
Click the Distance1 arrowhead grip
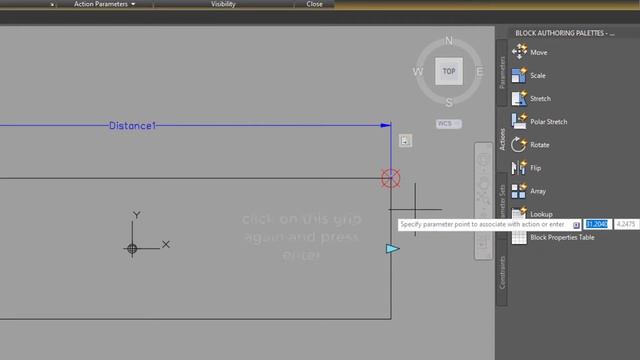(x=385, y=125)
